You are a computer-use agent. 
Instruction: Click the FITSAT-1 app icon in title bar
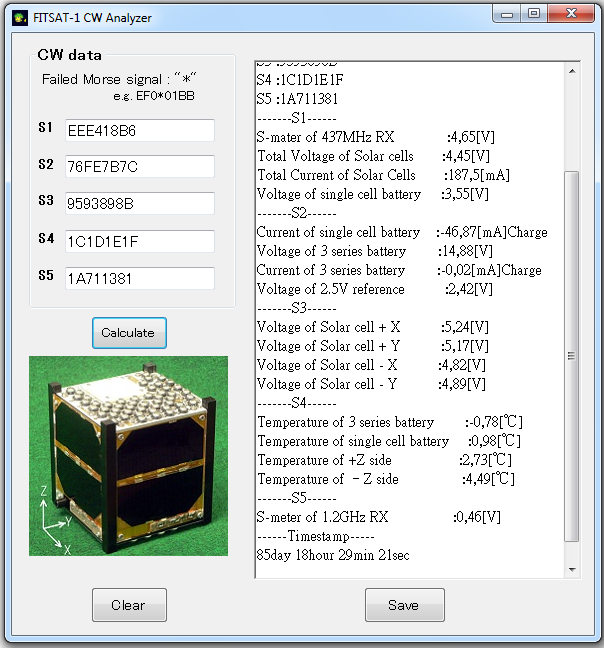[19, 18]
